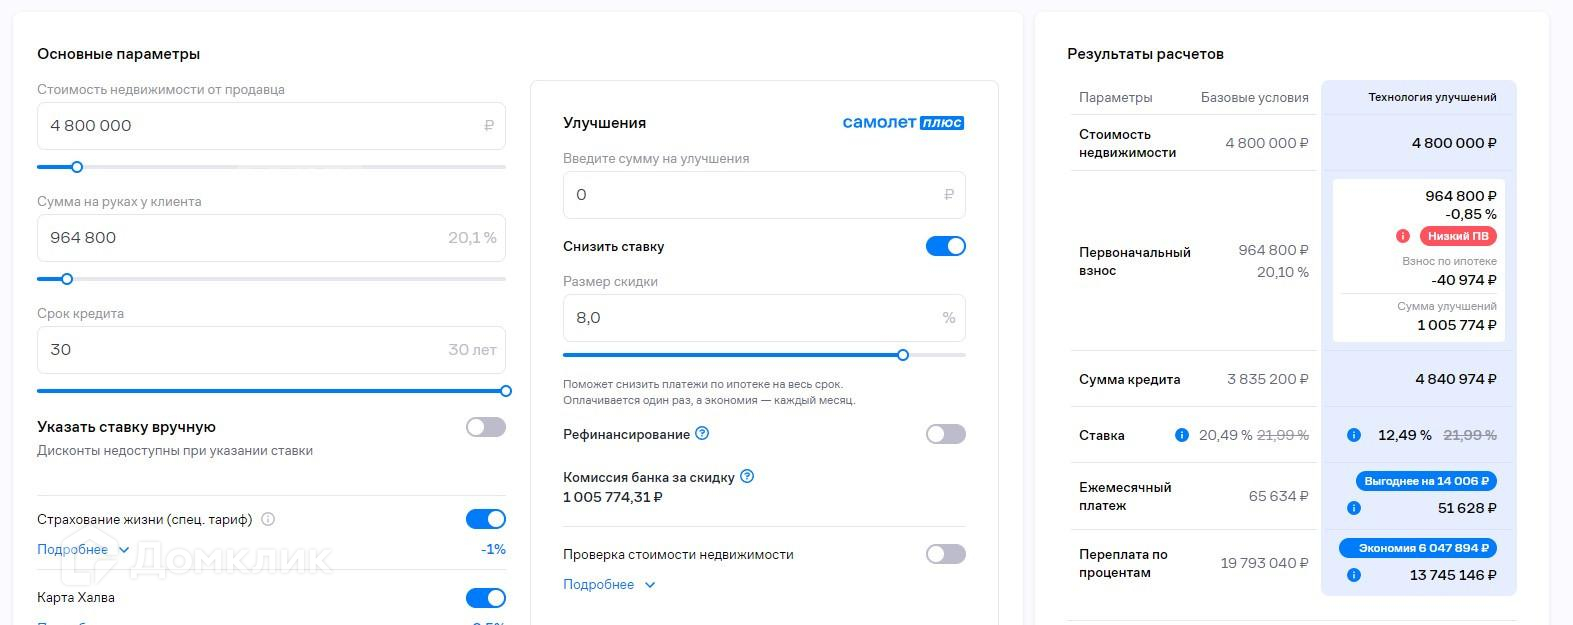Click info icon beside 51 628 ₽ payment
The height and width of the screenshot is (625, 1573).
[1354, 508]
